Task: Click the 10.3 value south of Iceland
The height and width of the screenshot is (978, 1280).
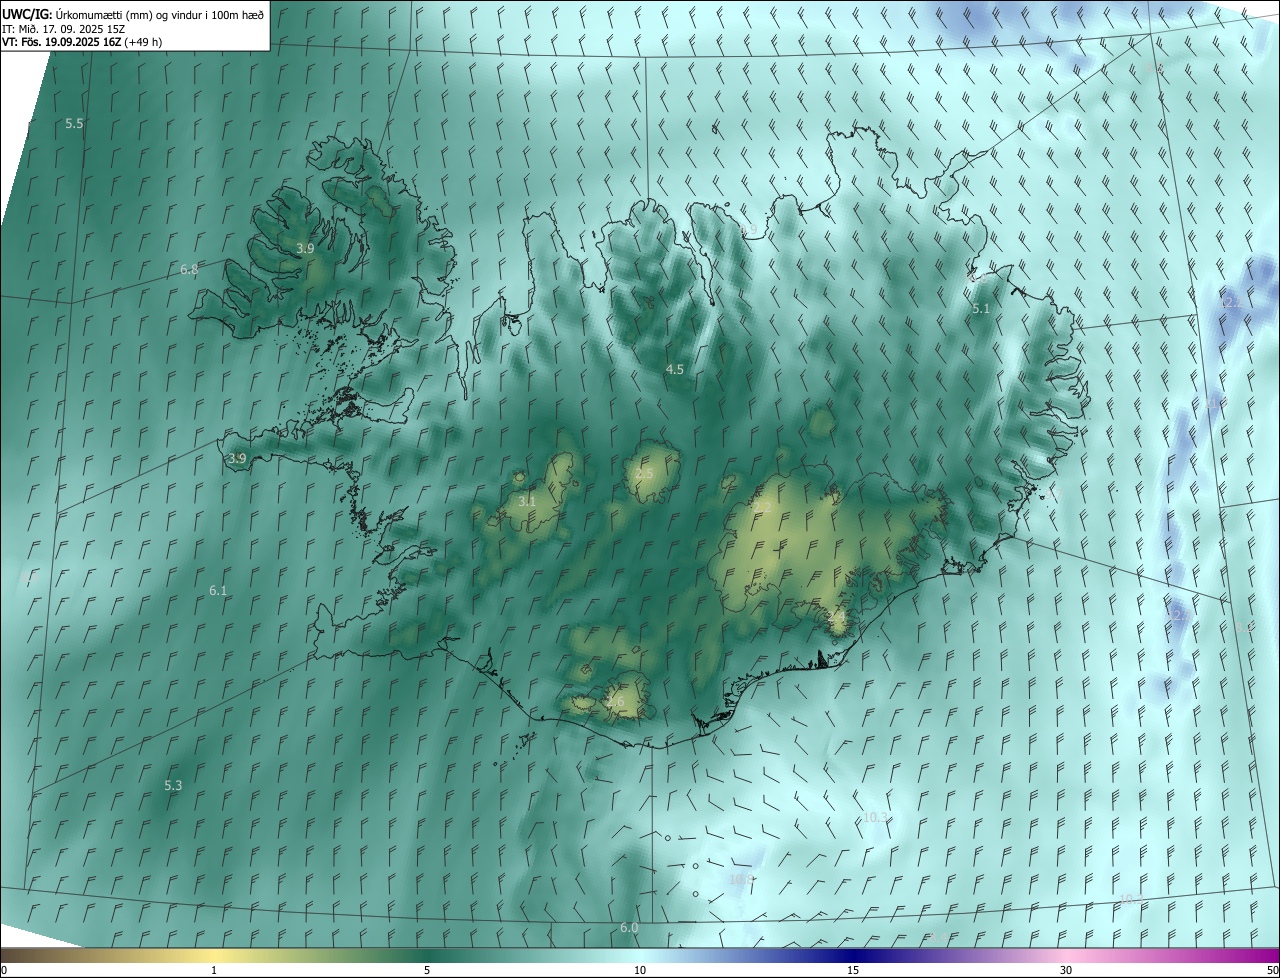Action: (875, 817)
